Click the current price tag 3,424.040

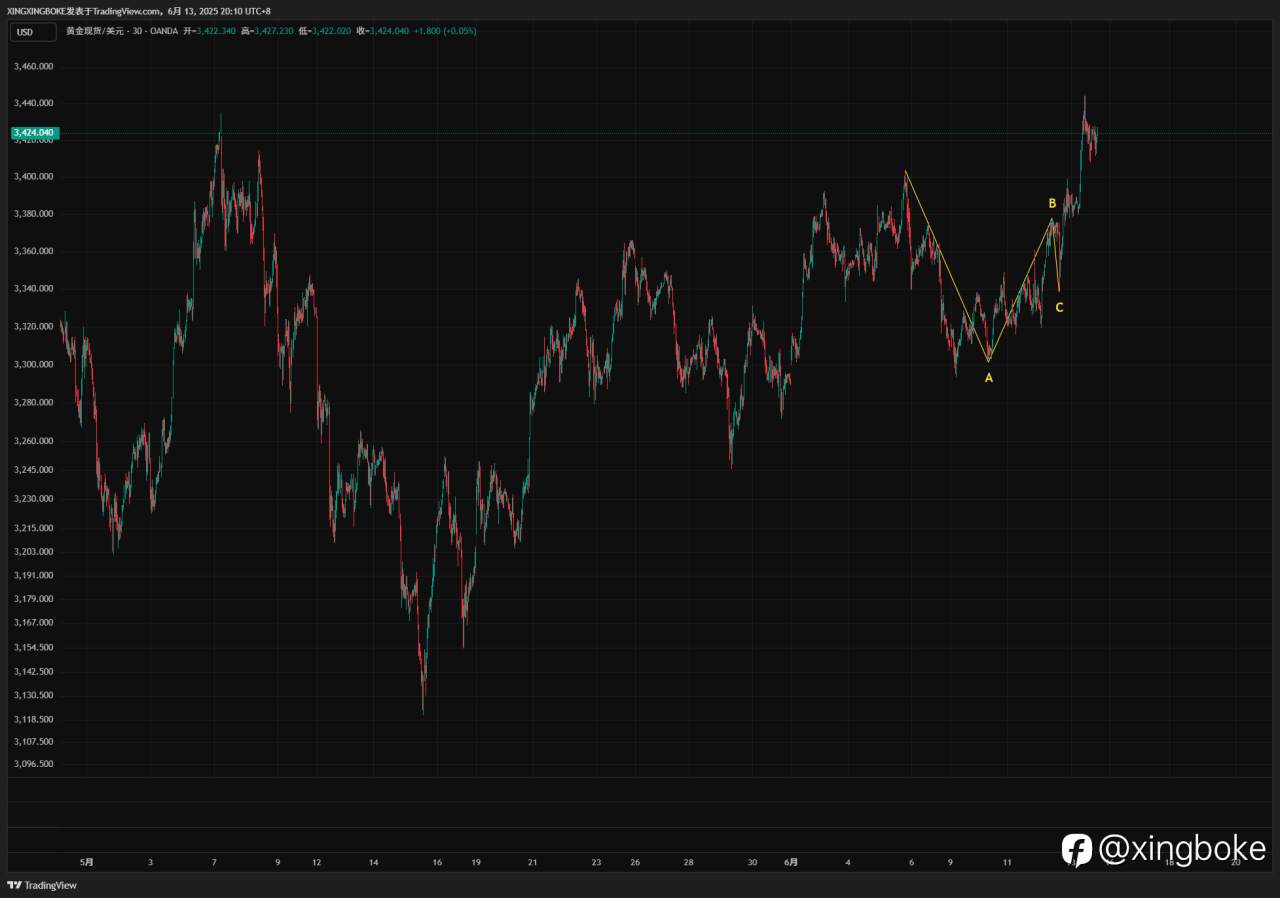33,132
